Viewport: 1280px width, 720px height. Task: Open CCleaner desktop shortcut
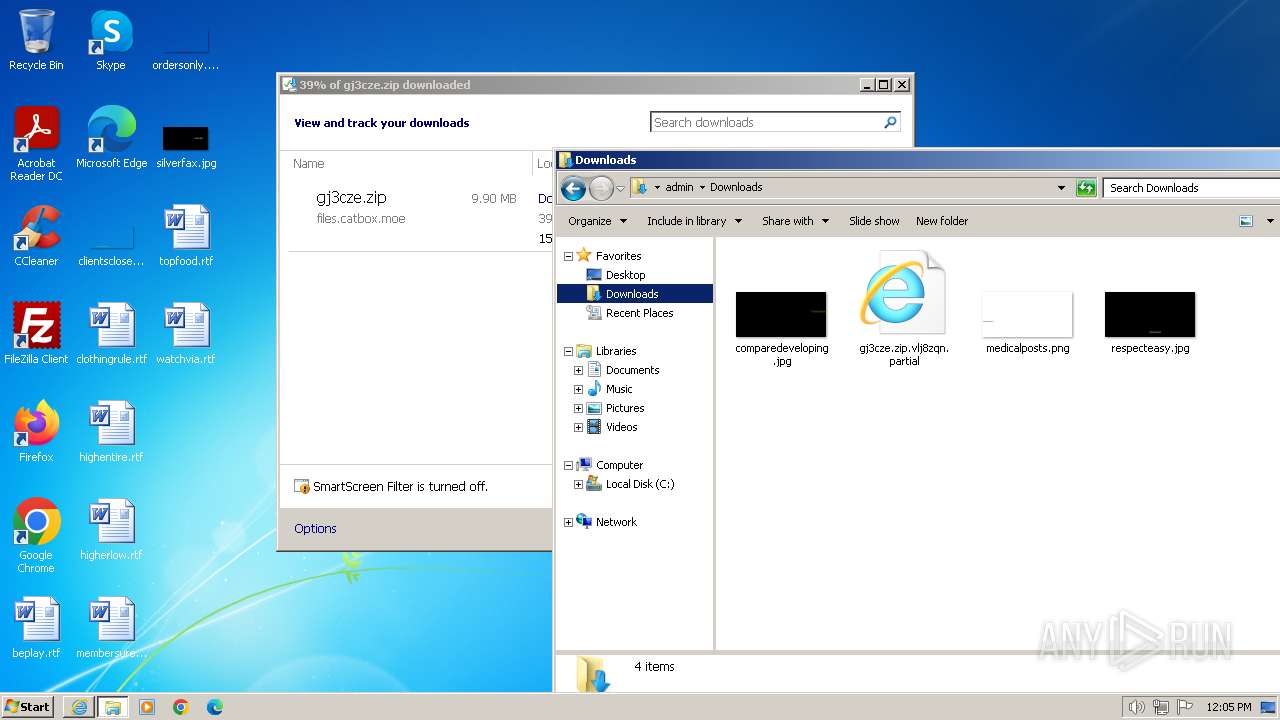pos(36,236)
